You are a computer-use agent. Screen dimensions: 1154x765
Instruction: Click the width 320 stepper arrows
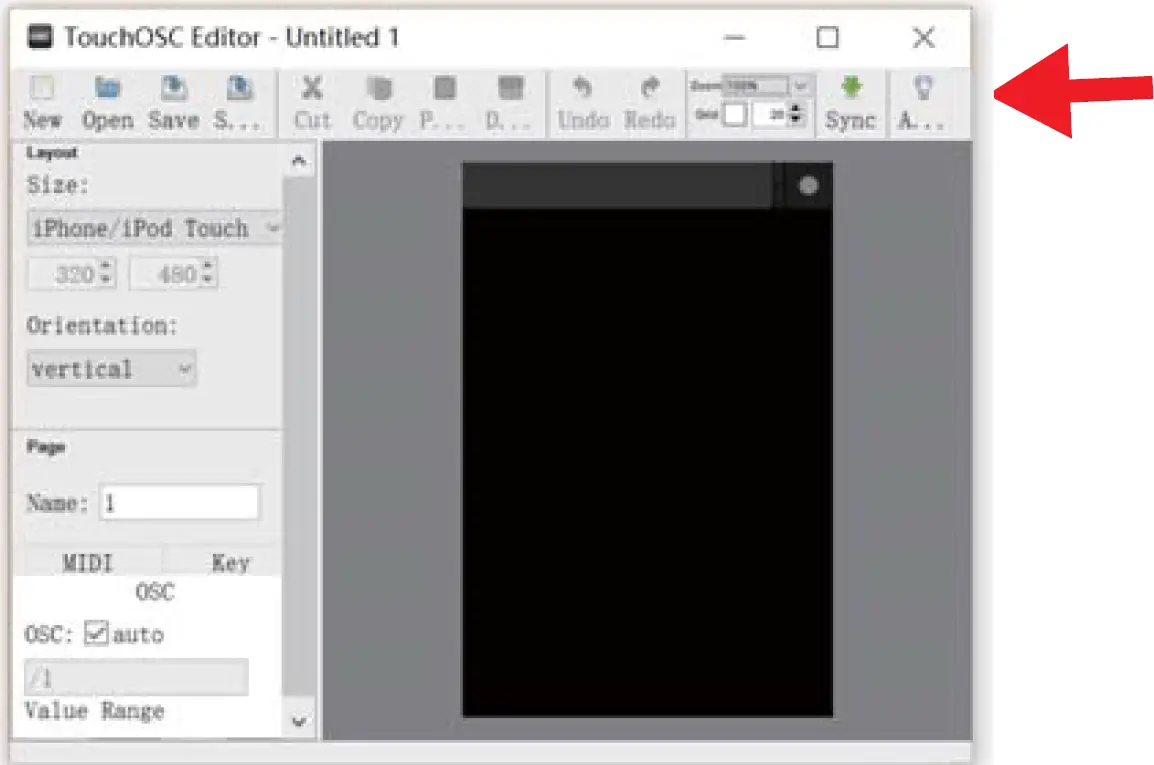tap(106, 273)
